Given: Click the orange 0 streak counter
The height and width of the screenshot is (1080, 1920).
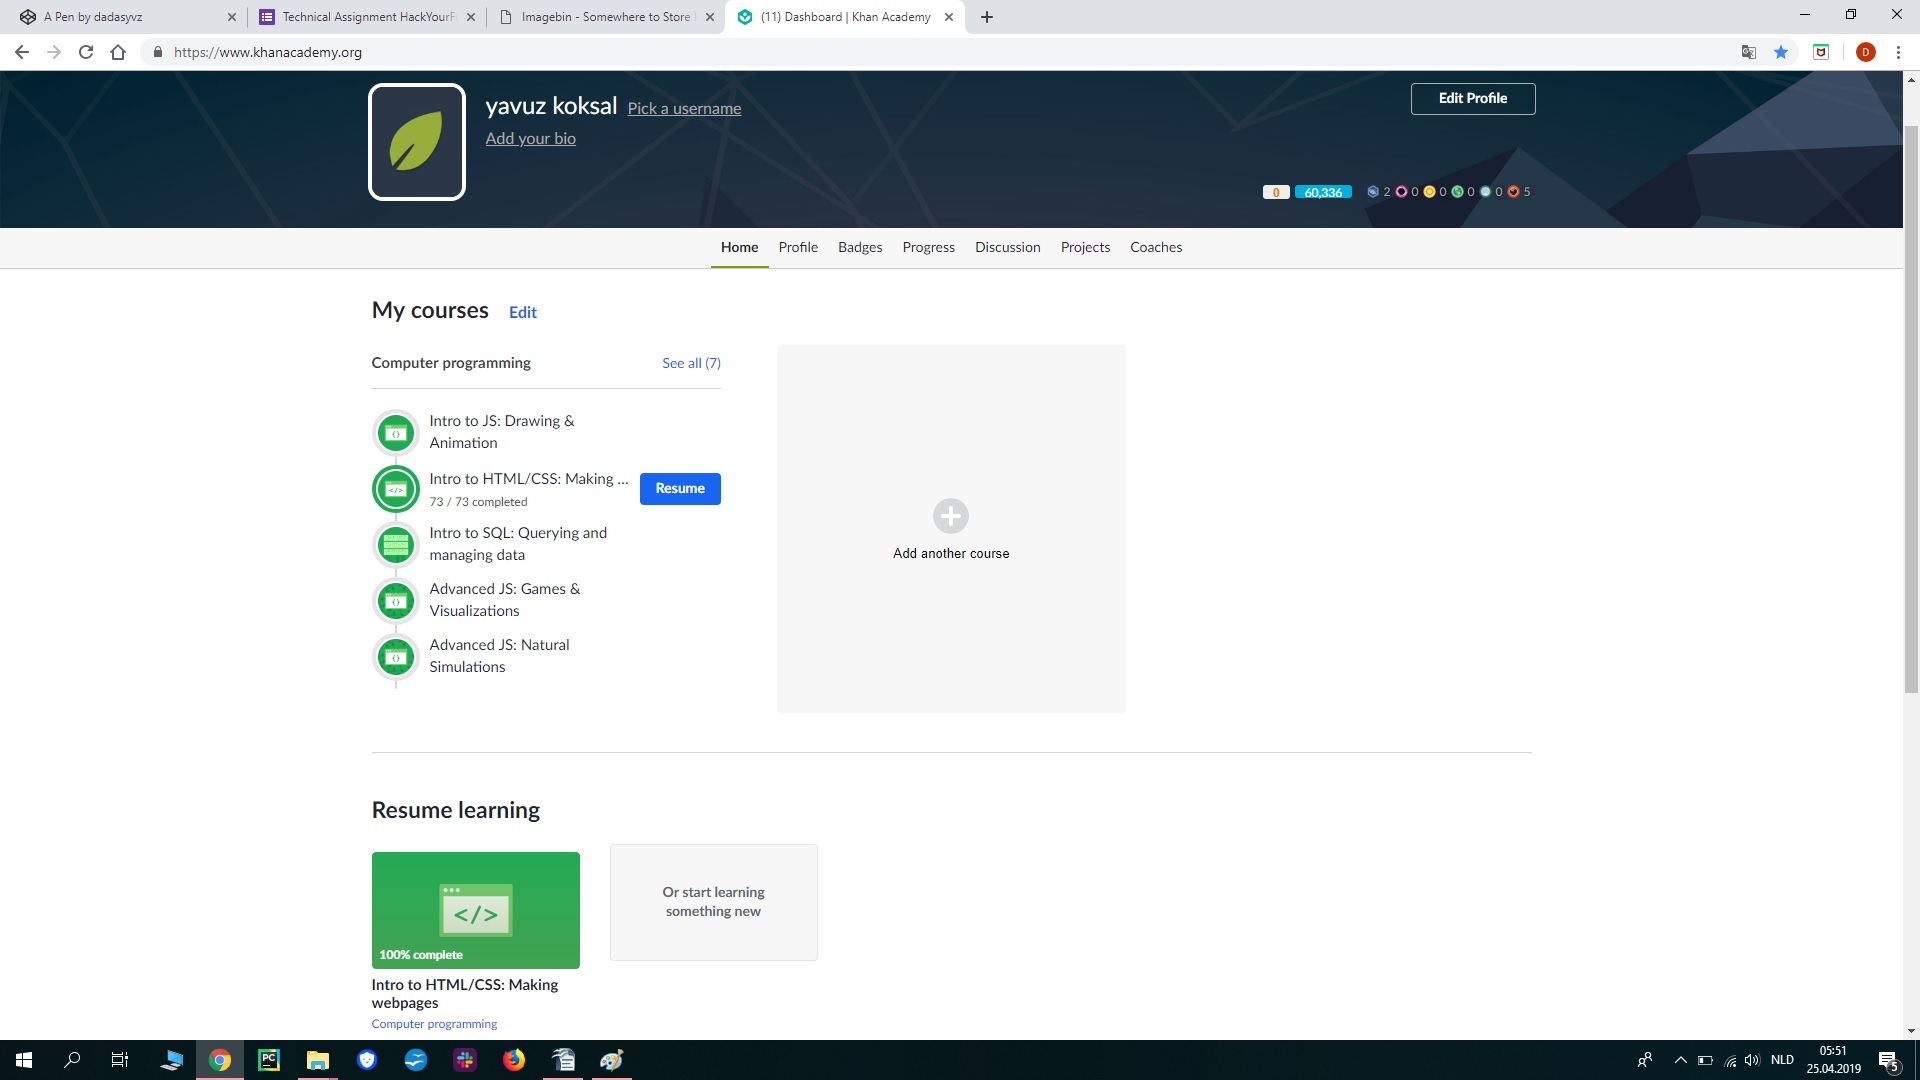Looking at the screenshot, I should [1275, 192].
